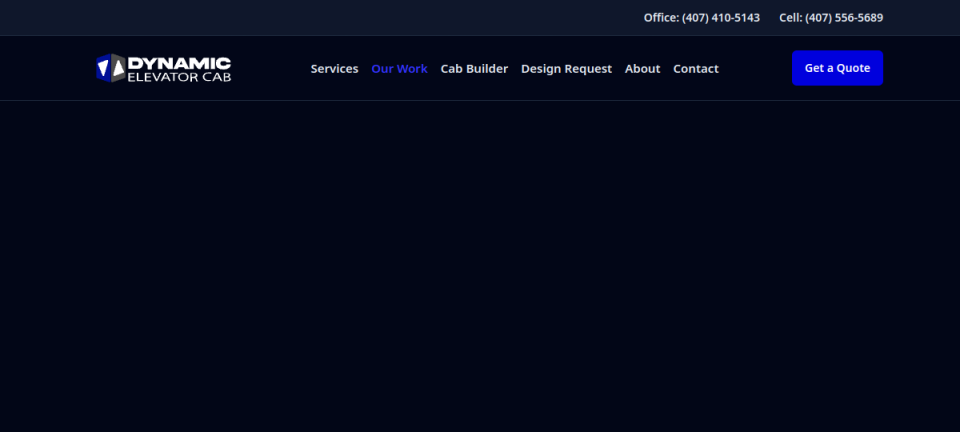Call the Office number (407) 410-5143
Viewport: 960px width, 432px height.
702,18
